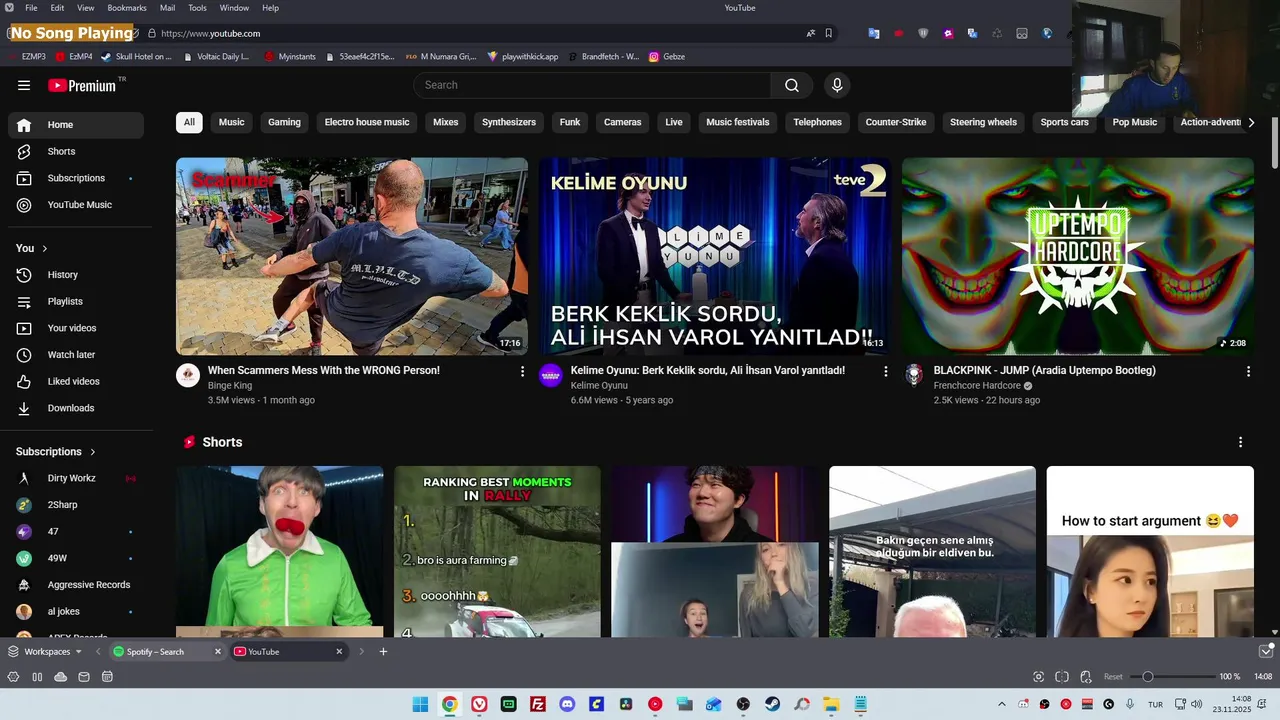The width and height of the screenshot is (1280, 720).
Task: Open the YouTube hamburger guide menu
Action: [x=24, y=85]
